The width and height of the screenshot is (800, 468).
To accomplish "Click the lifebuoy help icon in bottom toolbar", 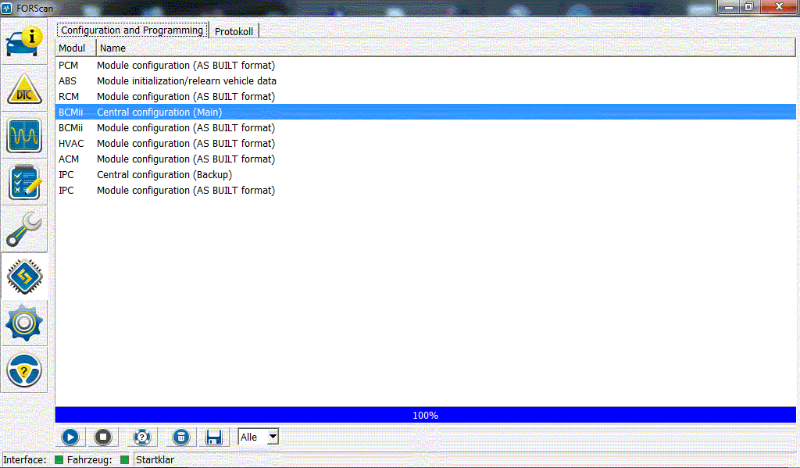I will pyautogui.click(x=142, y=437).
